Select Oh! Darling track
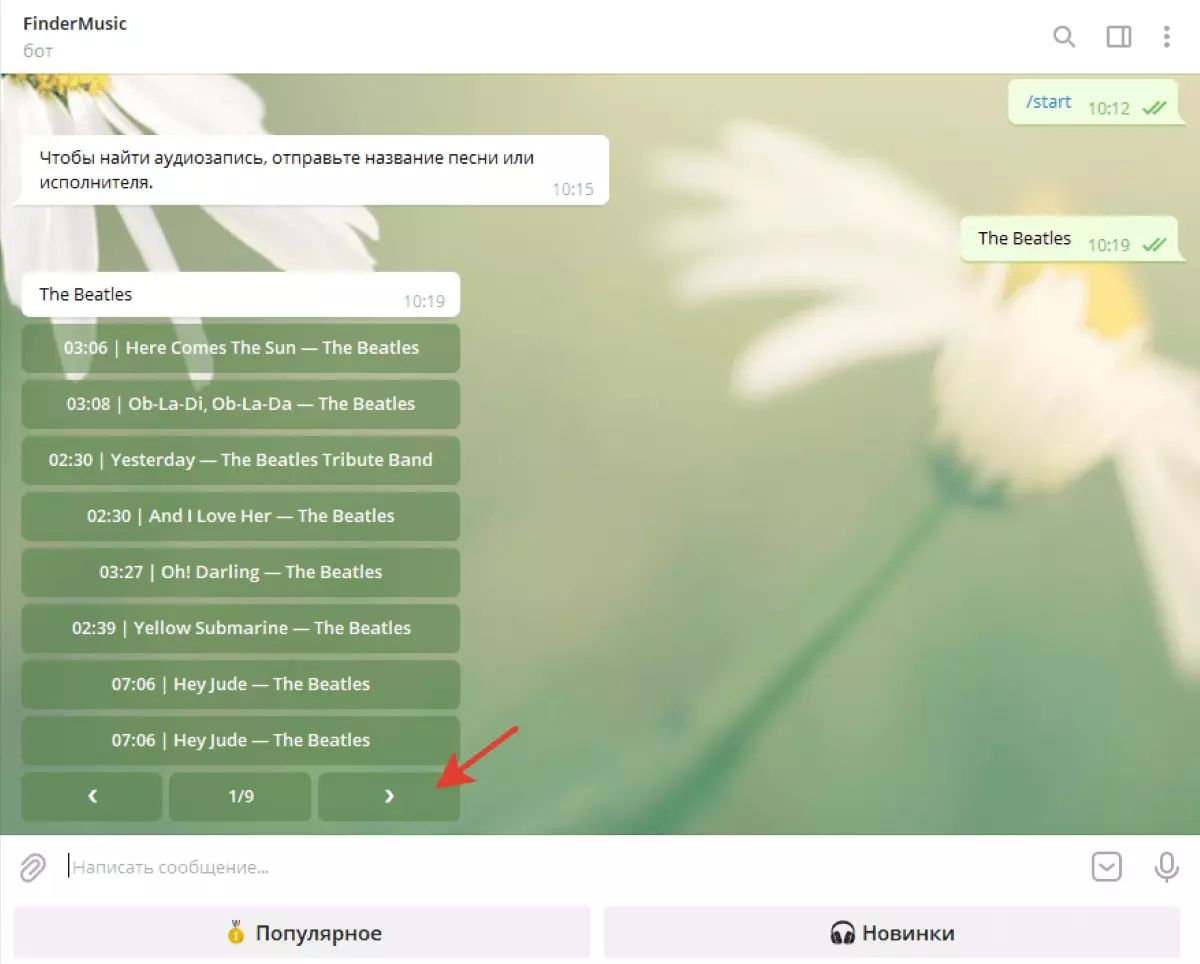The image size is (1200, 964). pyautogui.click(x=240, y=572)
